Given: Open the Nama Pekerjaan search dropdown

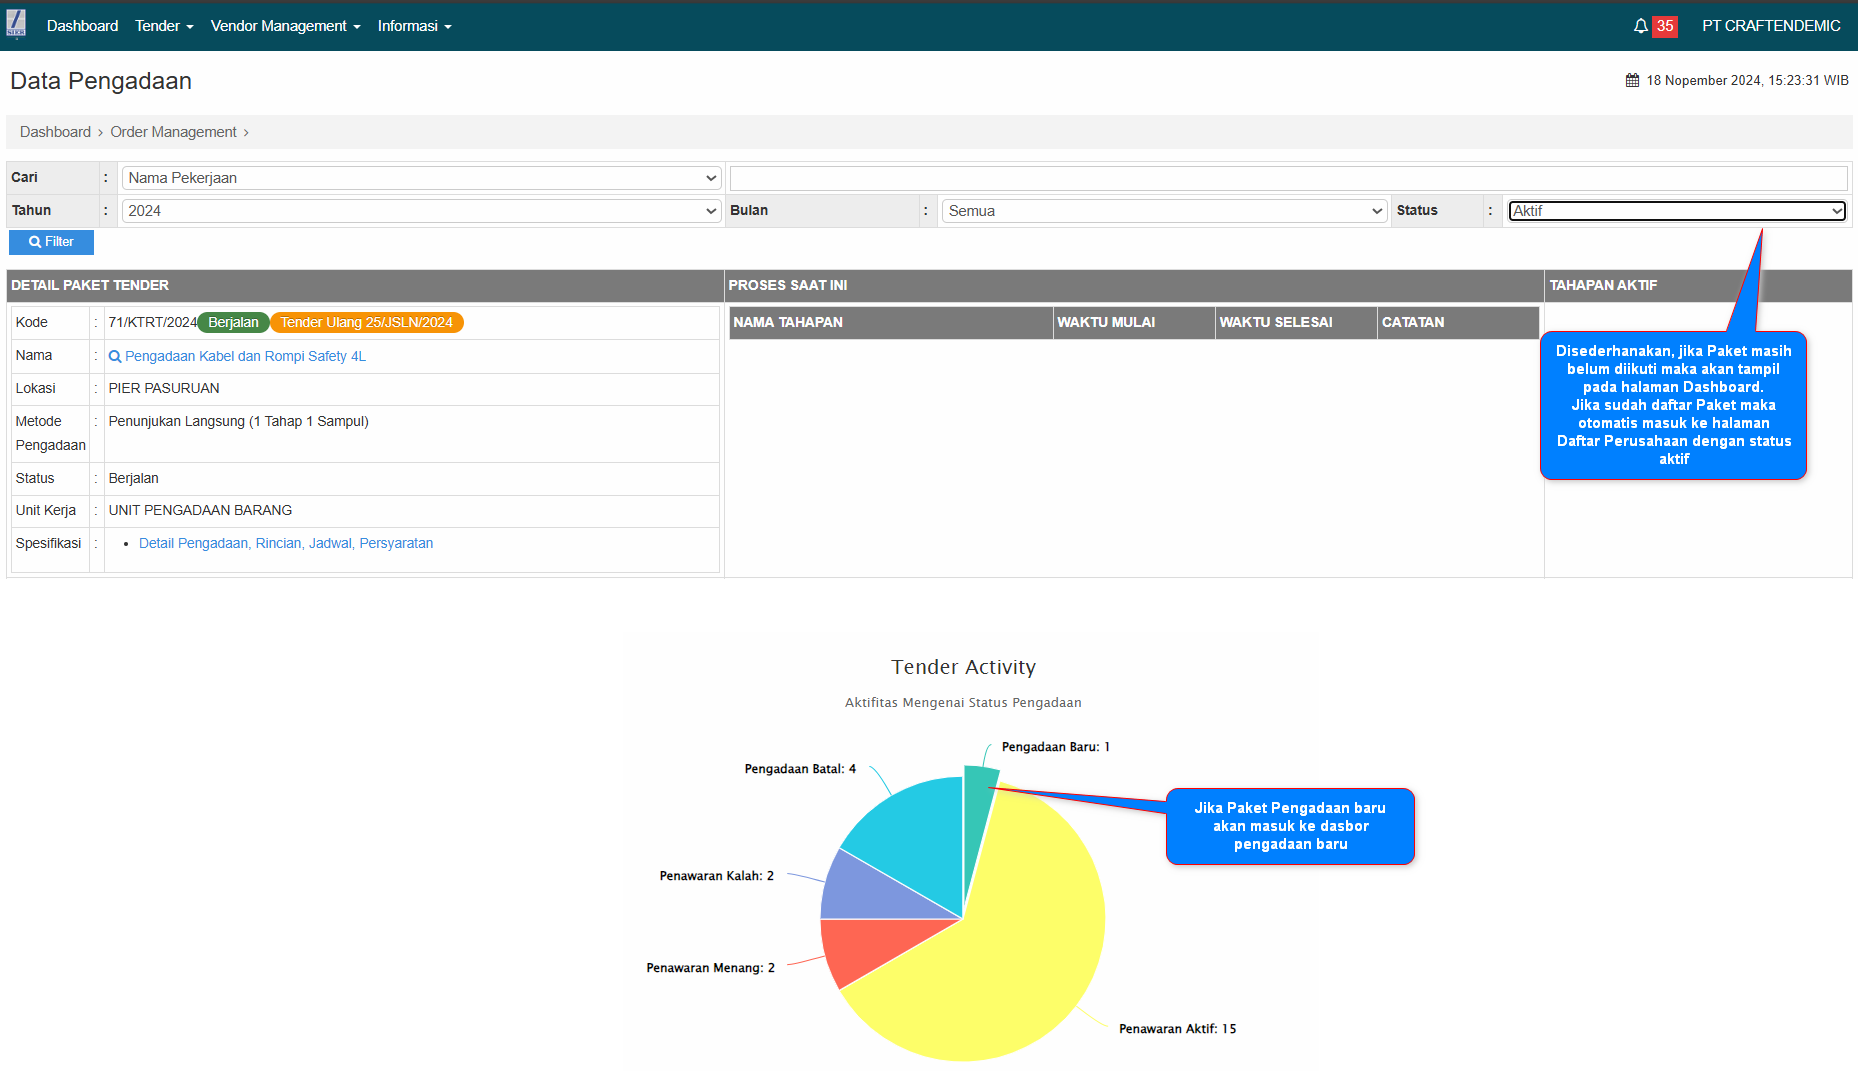Looking at the screenshot, I should (421, 178).
